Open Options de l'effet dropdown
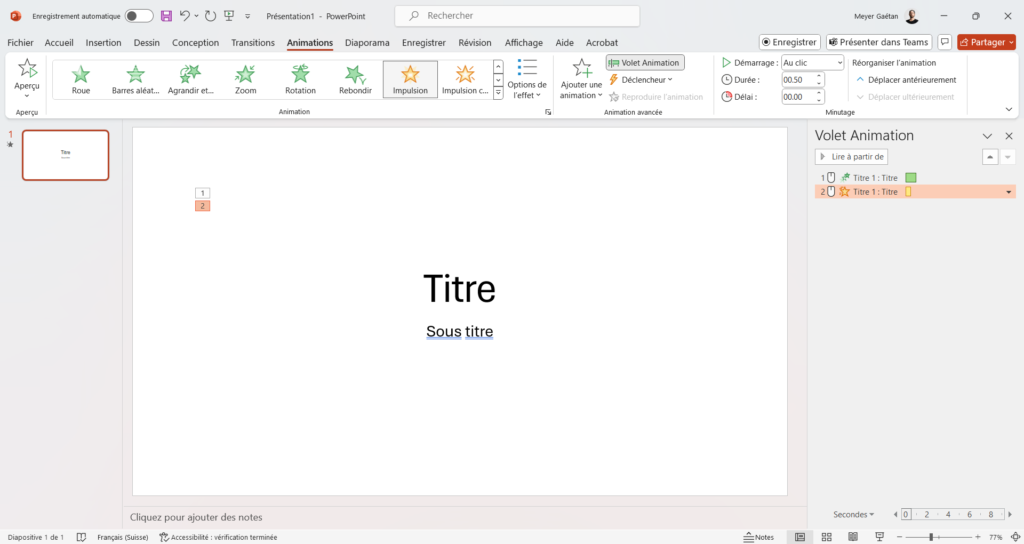This screenshot has height=544, width=1024. pos(527,79)
